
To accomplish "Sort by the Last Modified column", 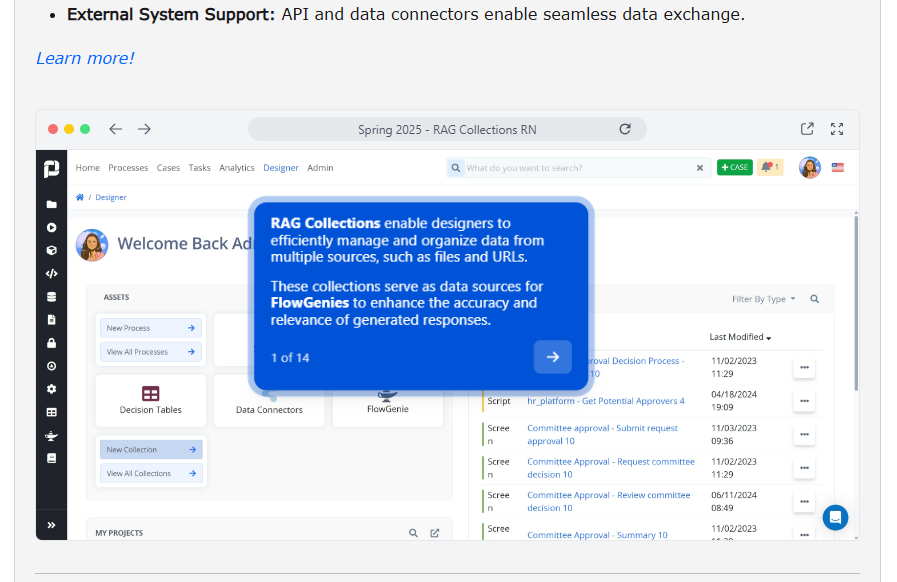I will point(740,336).
